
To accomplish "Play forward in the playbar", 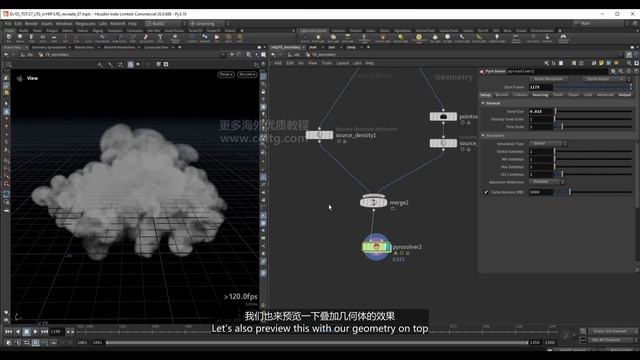I will click(36, 332).
